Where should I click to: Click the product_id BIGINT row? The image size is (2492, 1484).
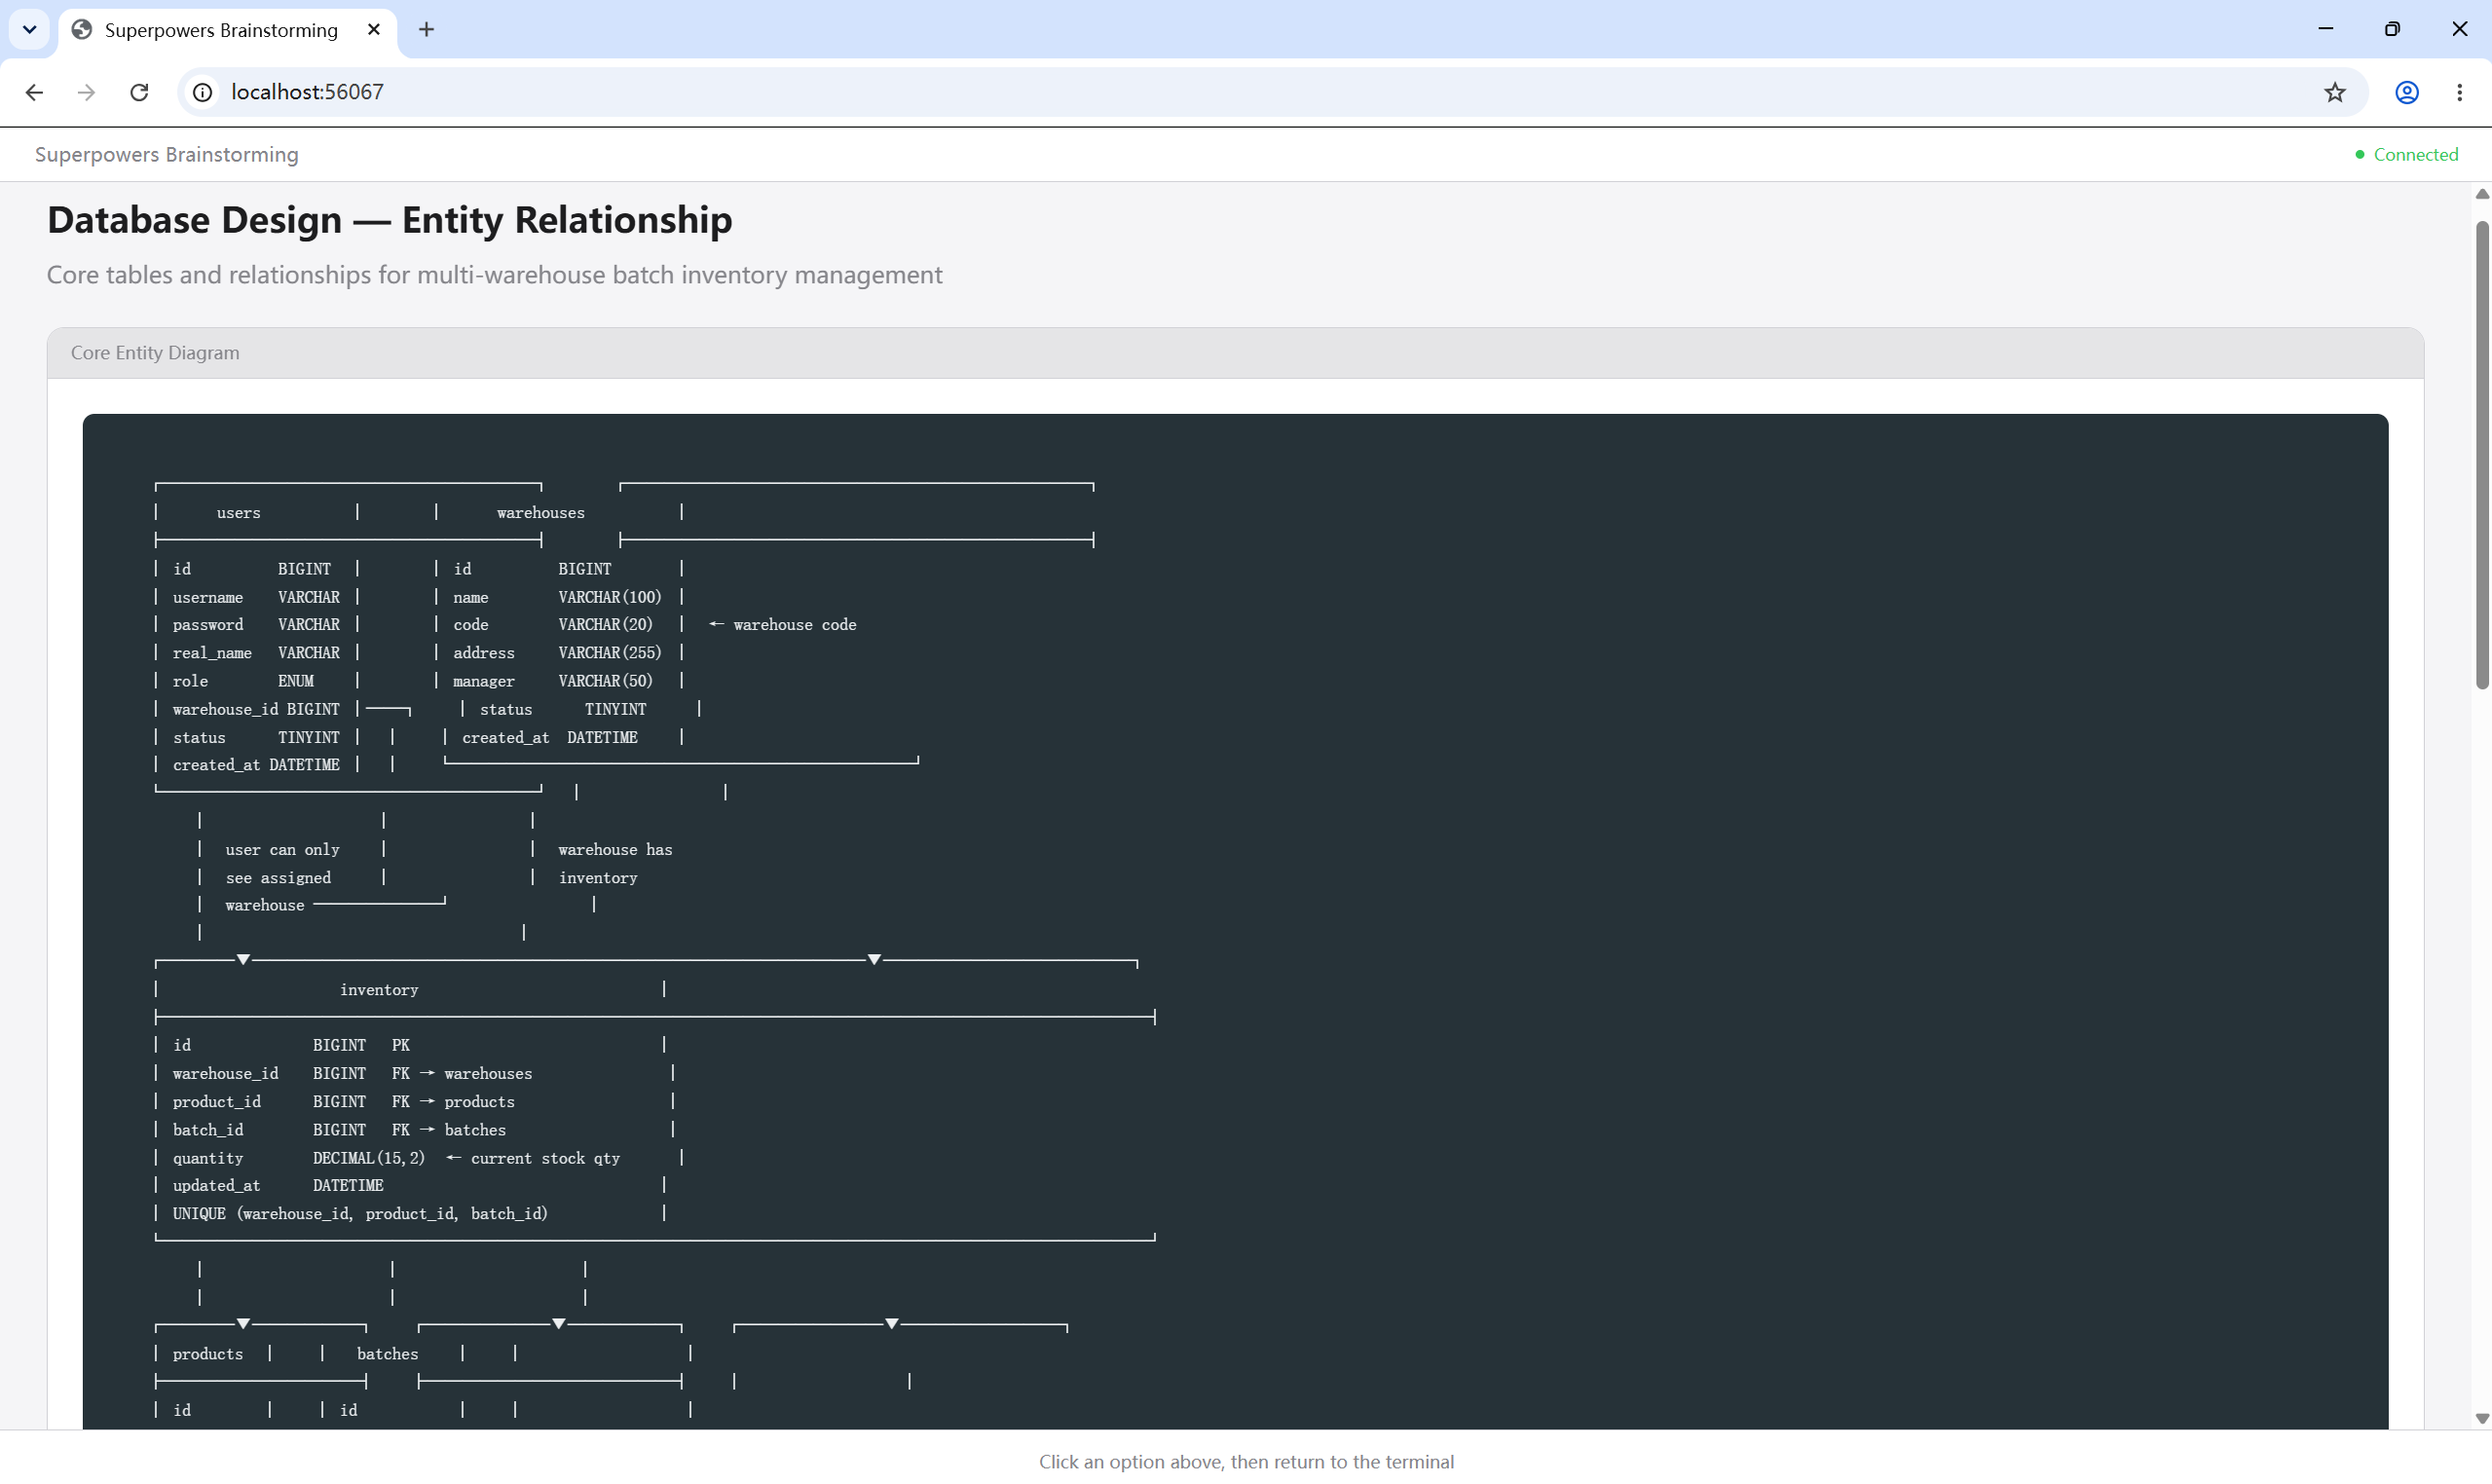pos(343,1101)
